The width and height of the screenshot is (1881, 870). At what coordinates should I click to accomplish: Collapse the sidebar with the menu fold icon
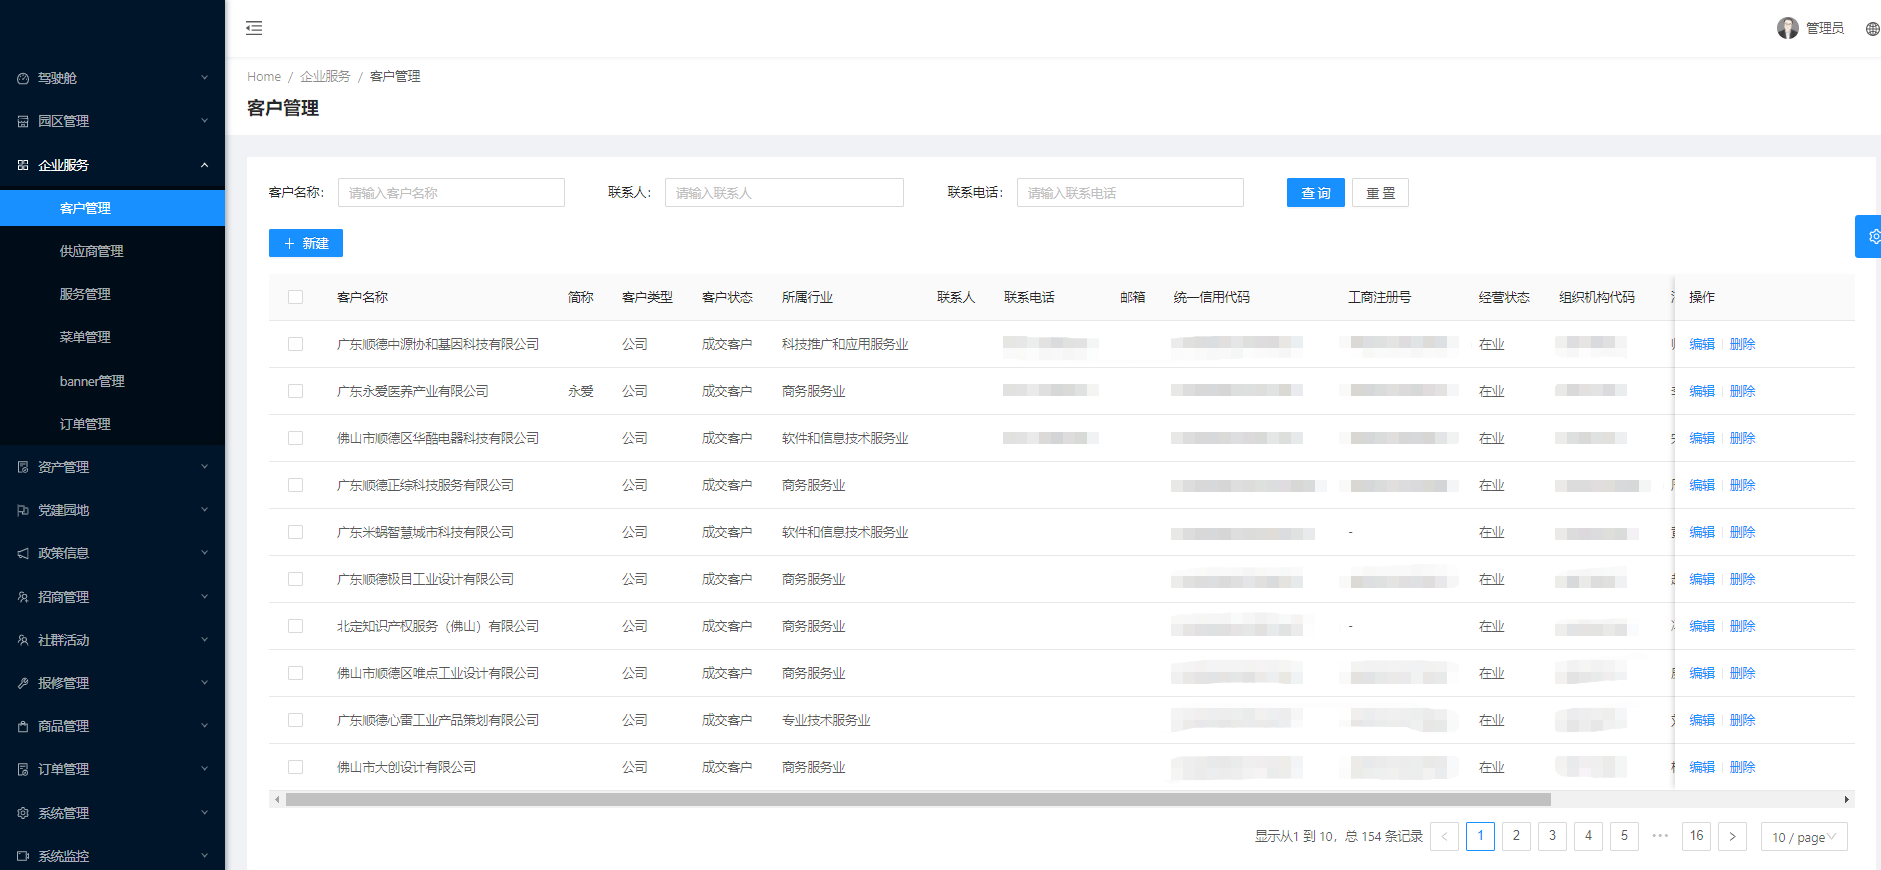pos(254,28)
